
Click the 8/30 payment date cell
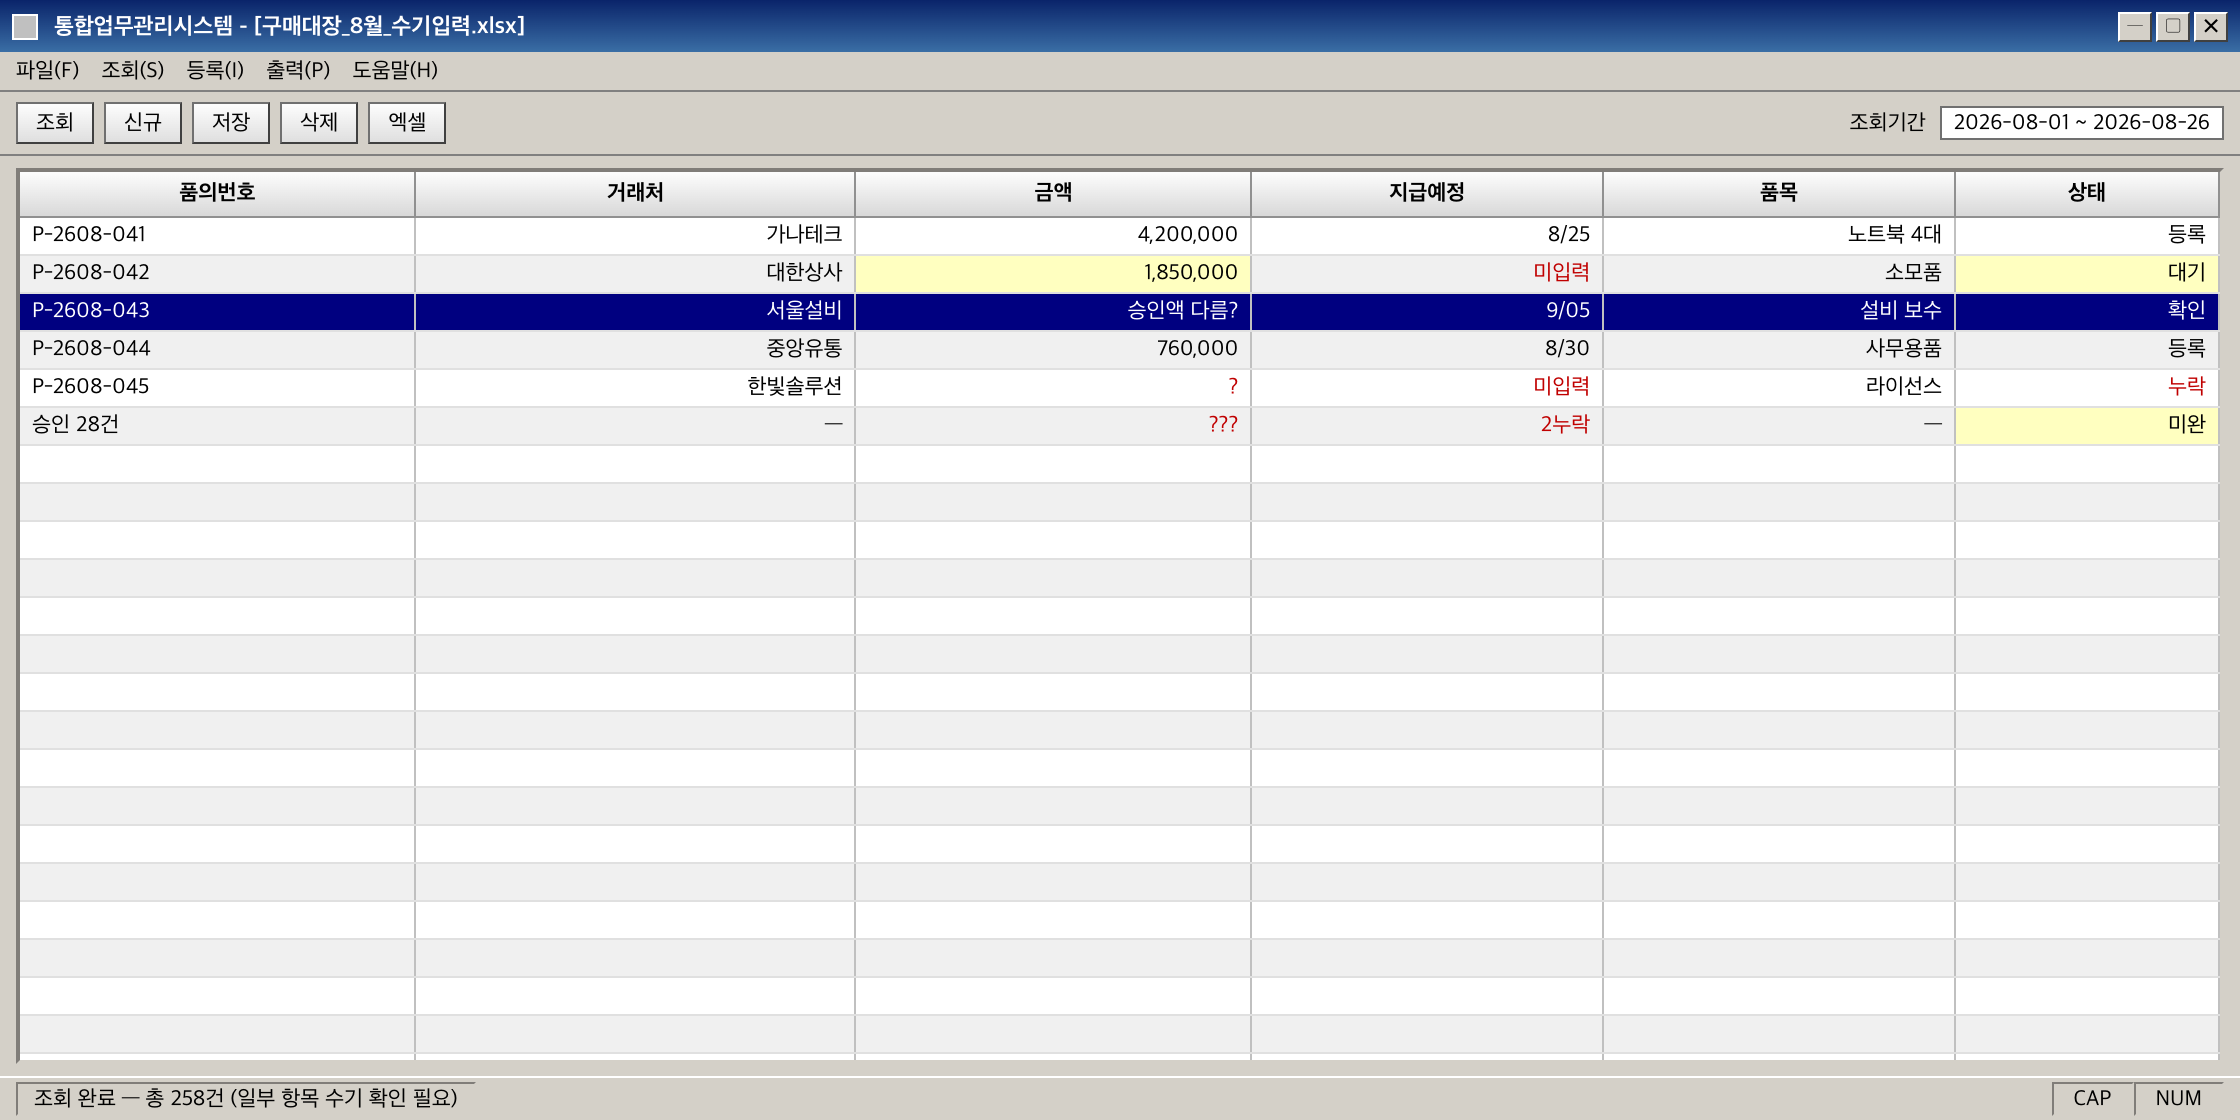(x=1427, y=349)
